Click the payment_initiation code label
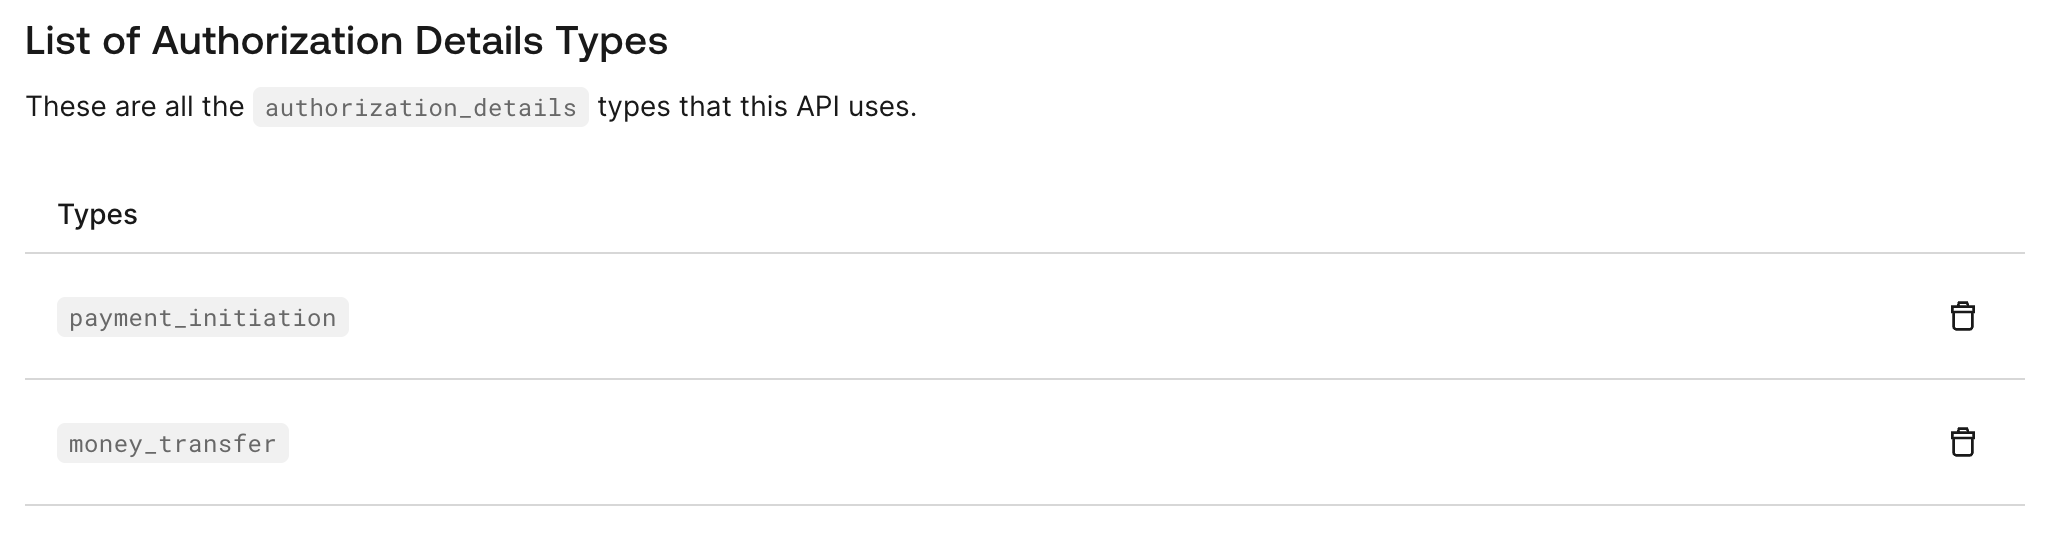This screenshot has width=2058, height=536. [x=203, y=317]
